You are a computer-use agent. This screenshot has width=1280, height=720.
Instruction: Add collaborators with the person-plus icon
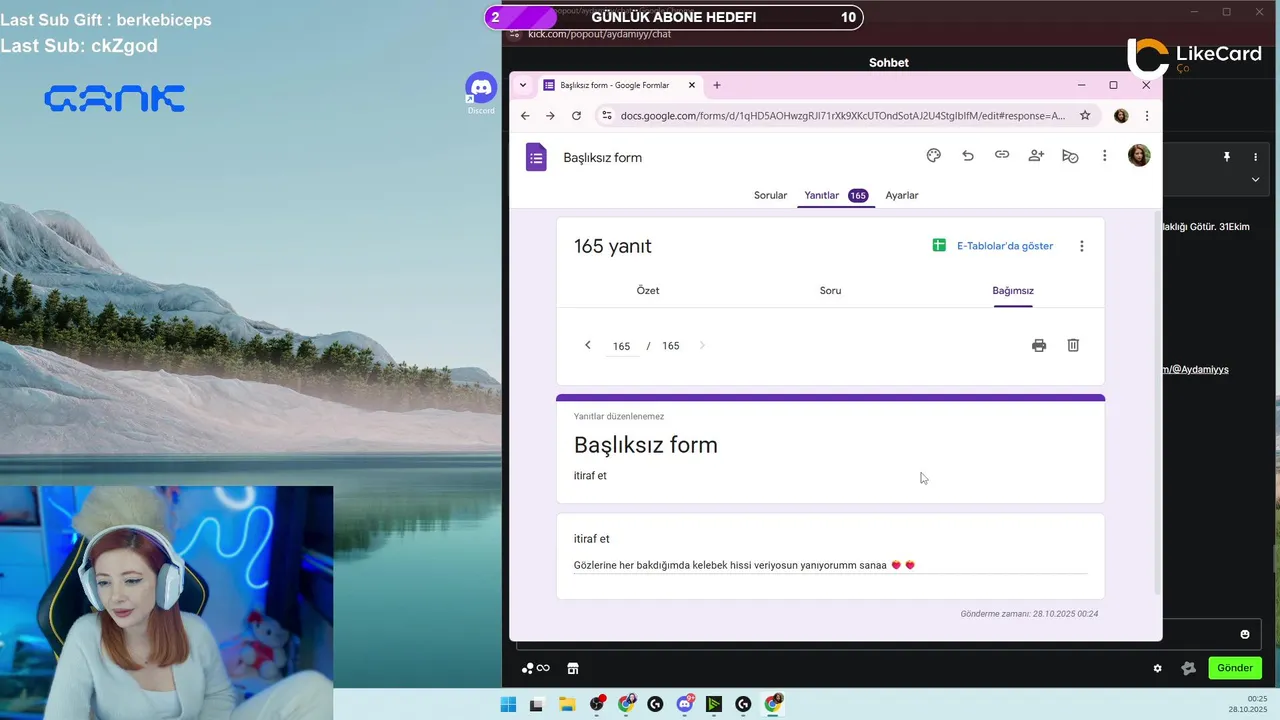pos(1036,155)
